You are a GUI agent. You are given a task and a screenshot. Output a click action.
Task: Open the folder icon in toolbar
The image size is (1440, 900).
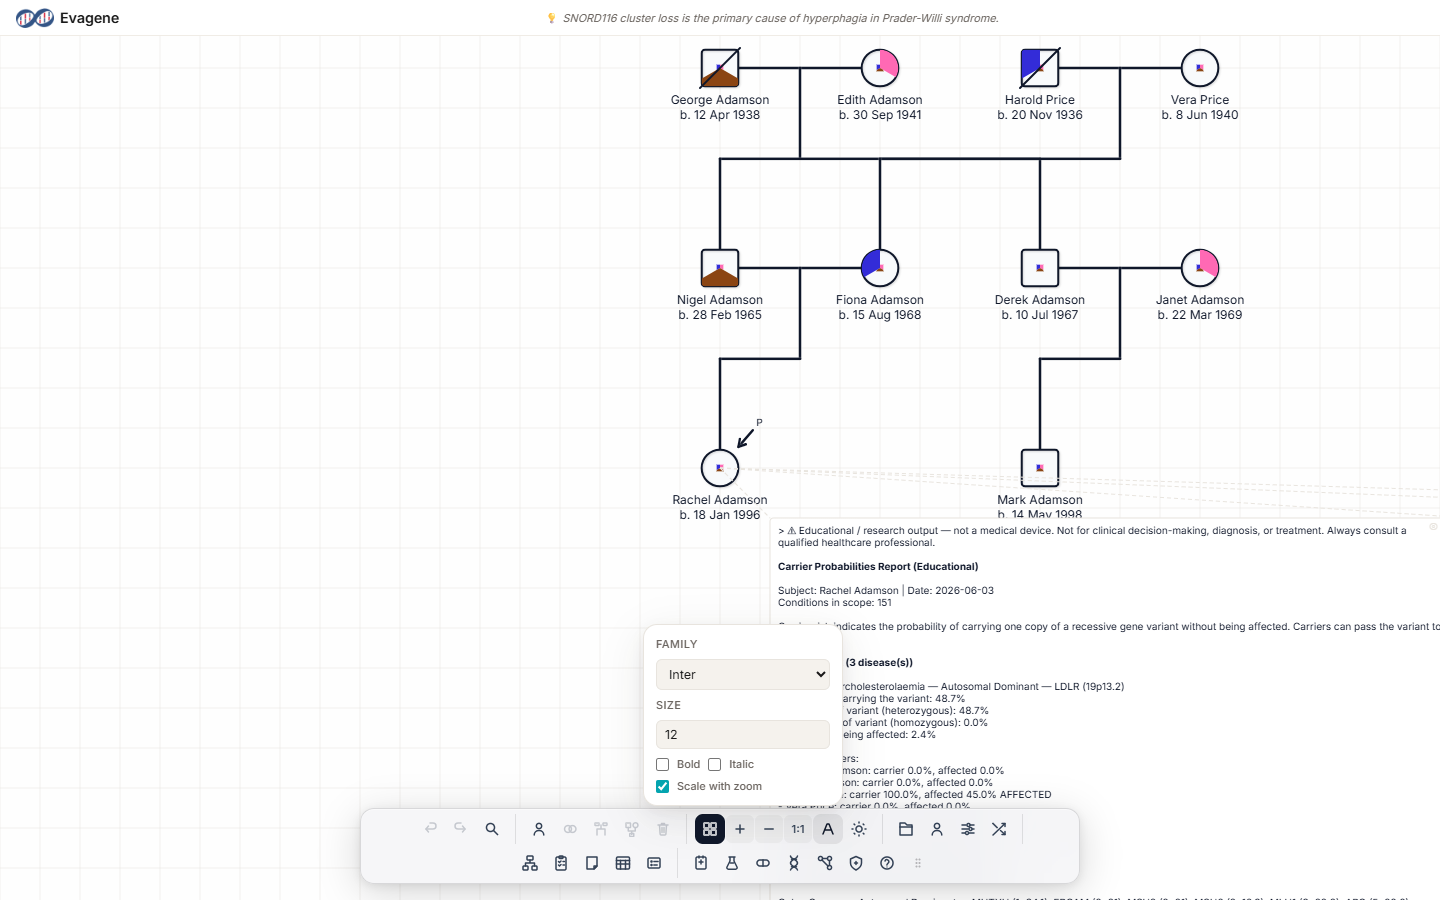(906, 829)
